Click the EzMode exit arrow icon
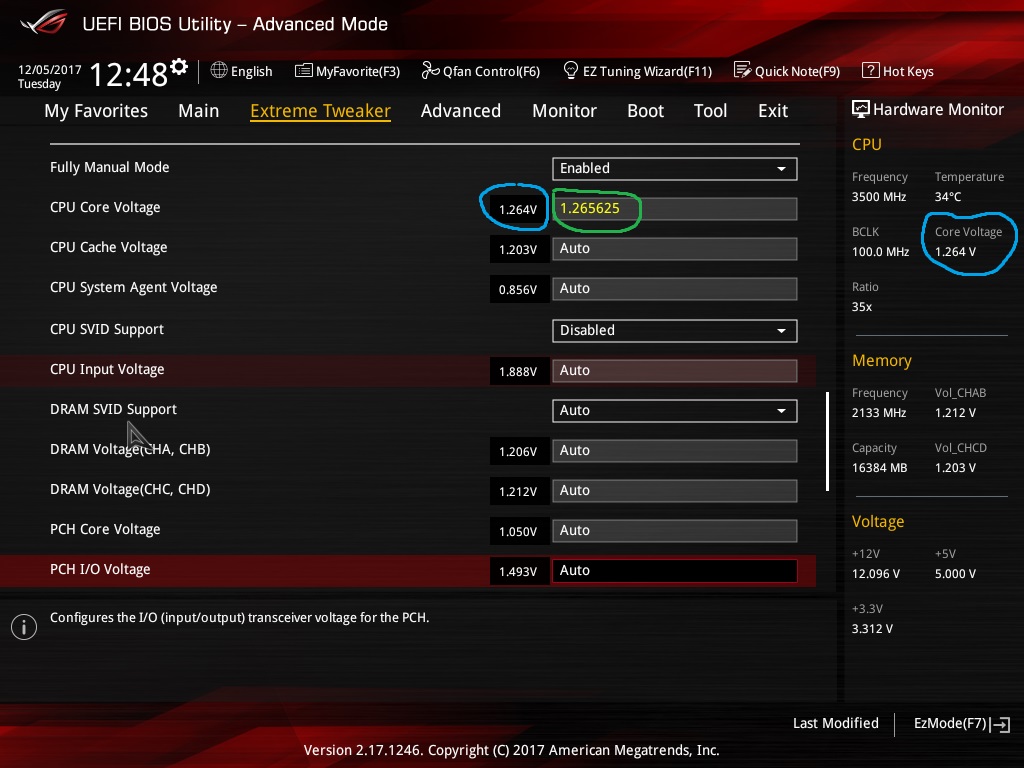The height and width of the screenshot is (768, 1024). 1000,724
